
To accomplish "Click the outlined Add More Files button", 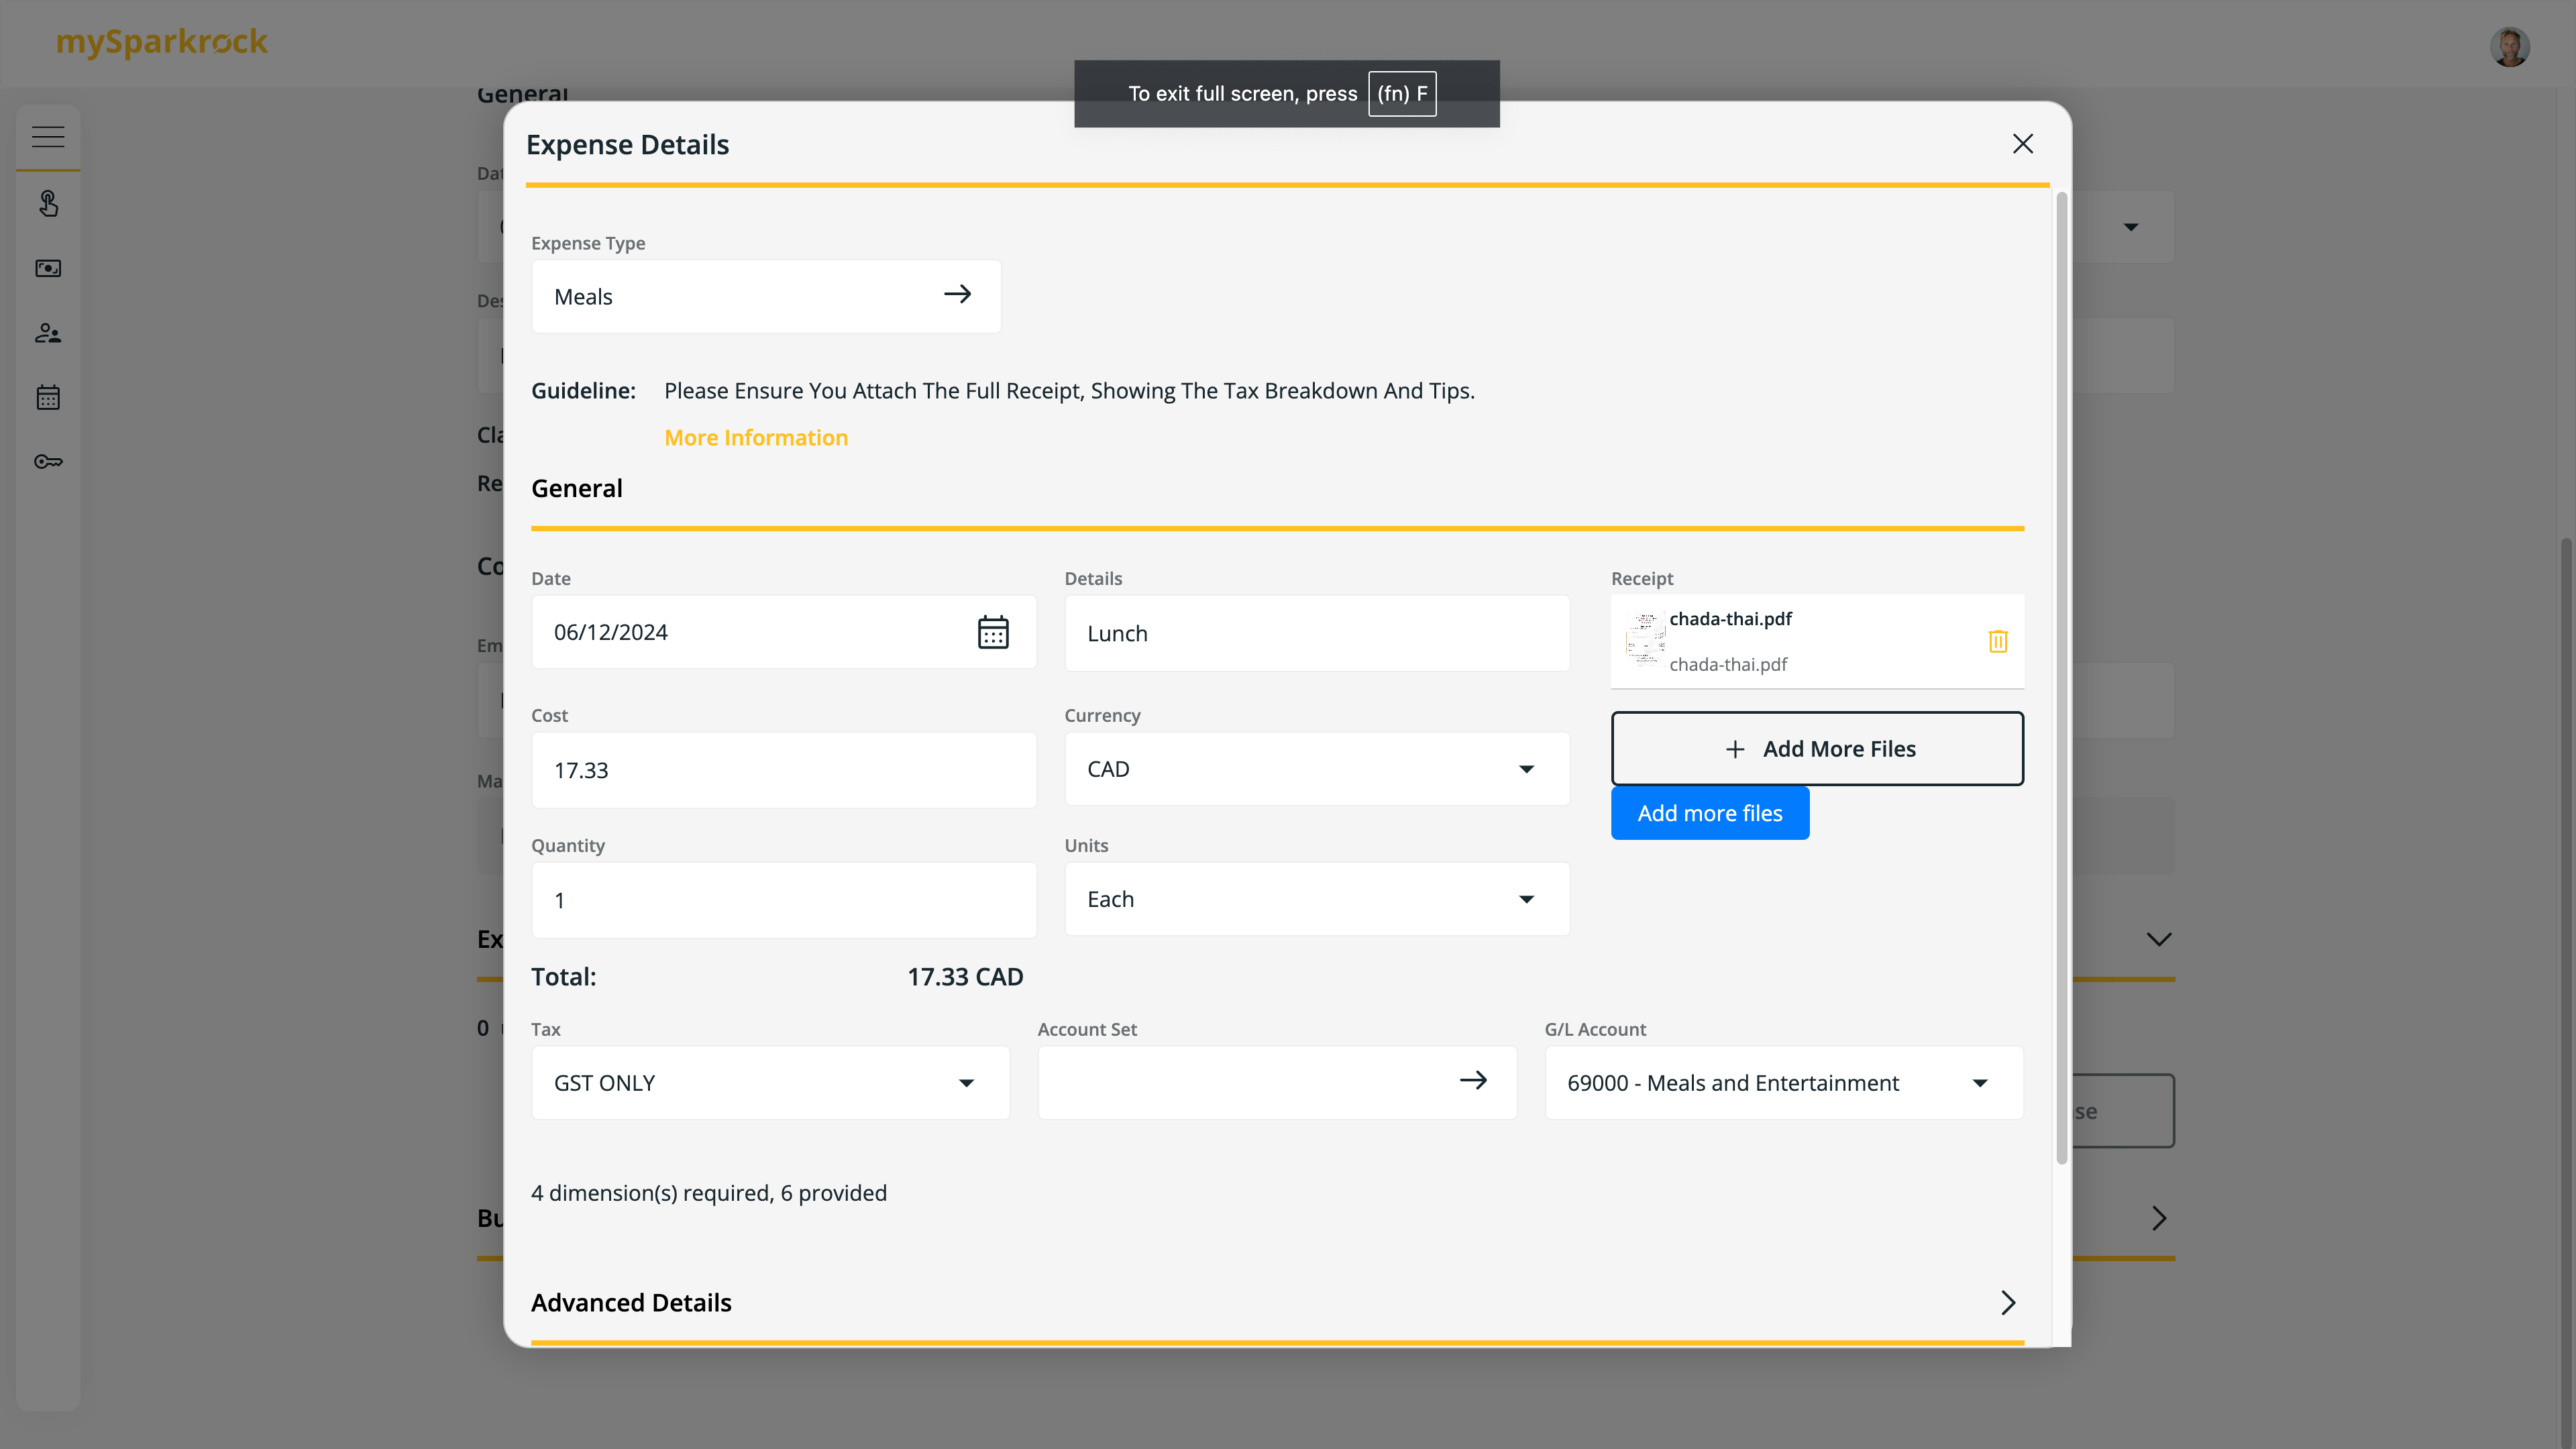I will 1817,749.
